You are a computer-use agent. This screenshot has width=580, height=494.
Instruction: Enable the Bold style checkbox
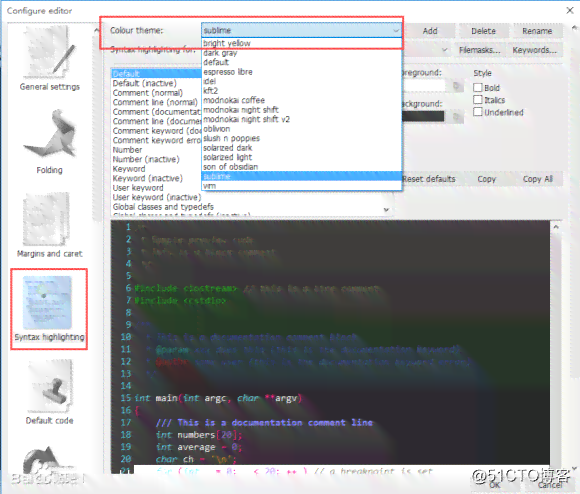coord(478,88)
